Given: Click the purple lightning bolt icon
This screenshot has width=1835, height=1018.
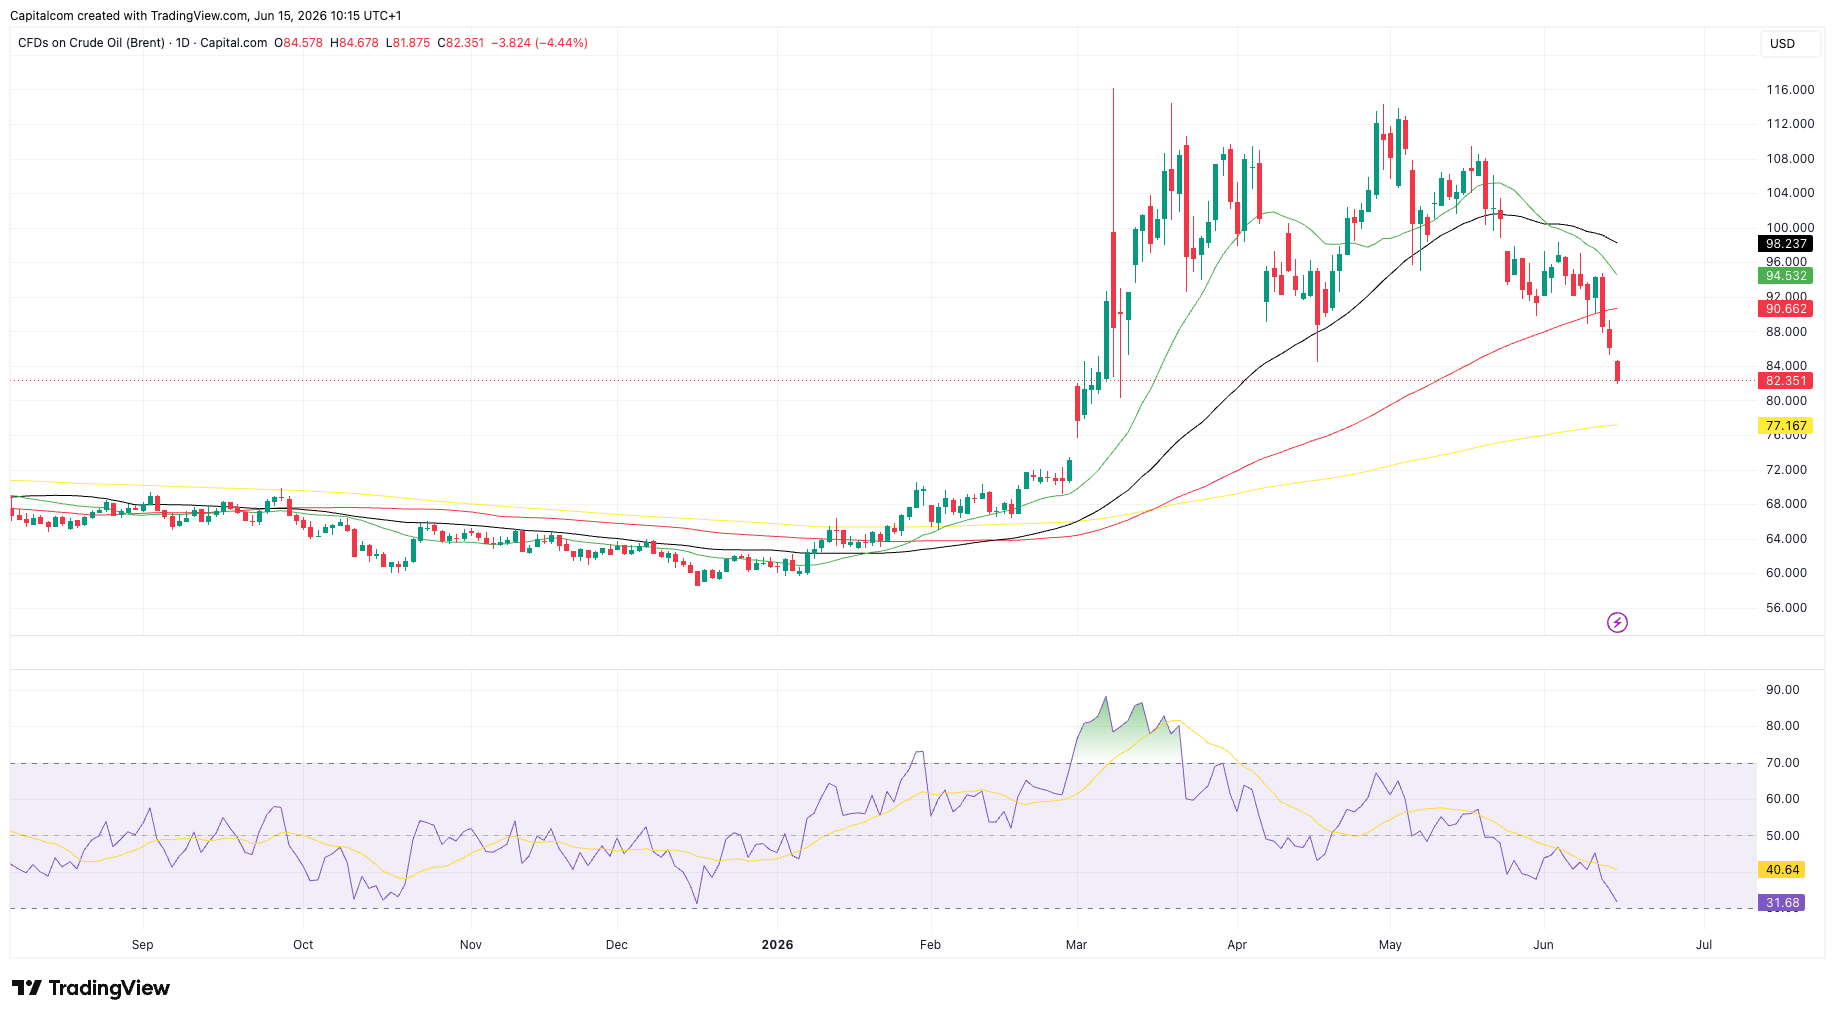Looking at the screenshot, I should [x=1617, y=623].
